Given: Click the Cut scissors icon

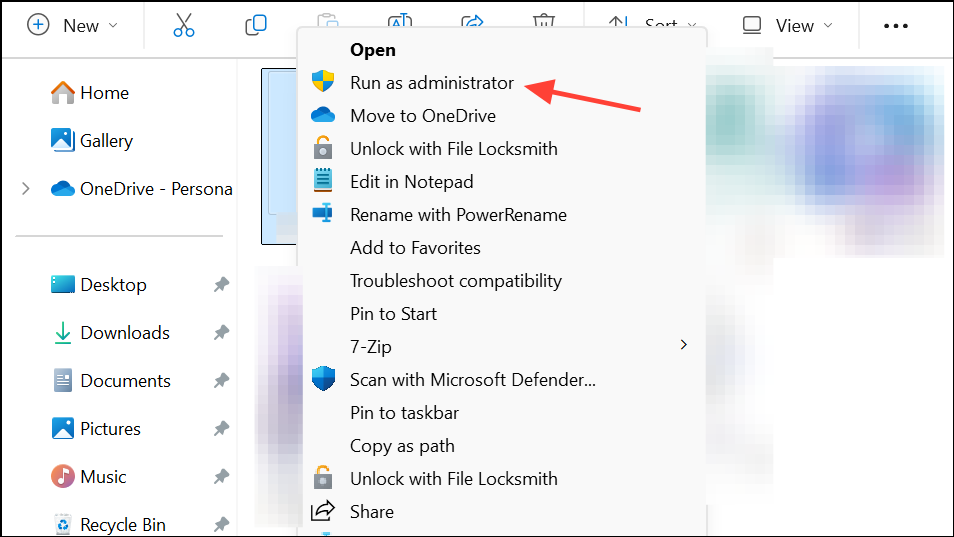Looking at the screenshot, I should click(x=184, y=25).
